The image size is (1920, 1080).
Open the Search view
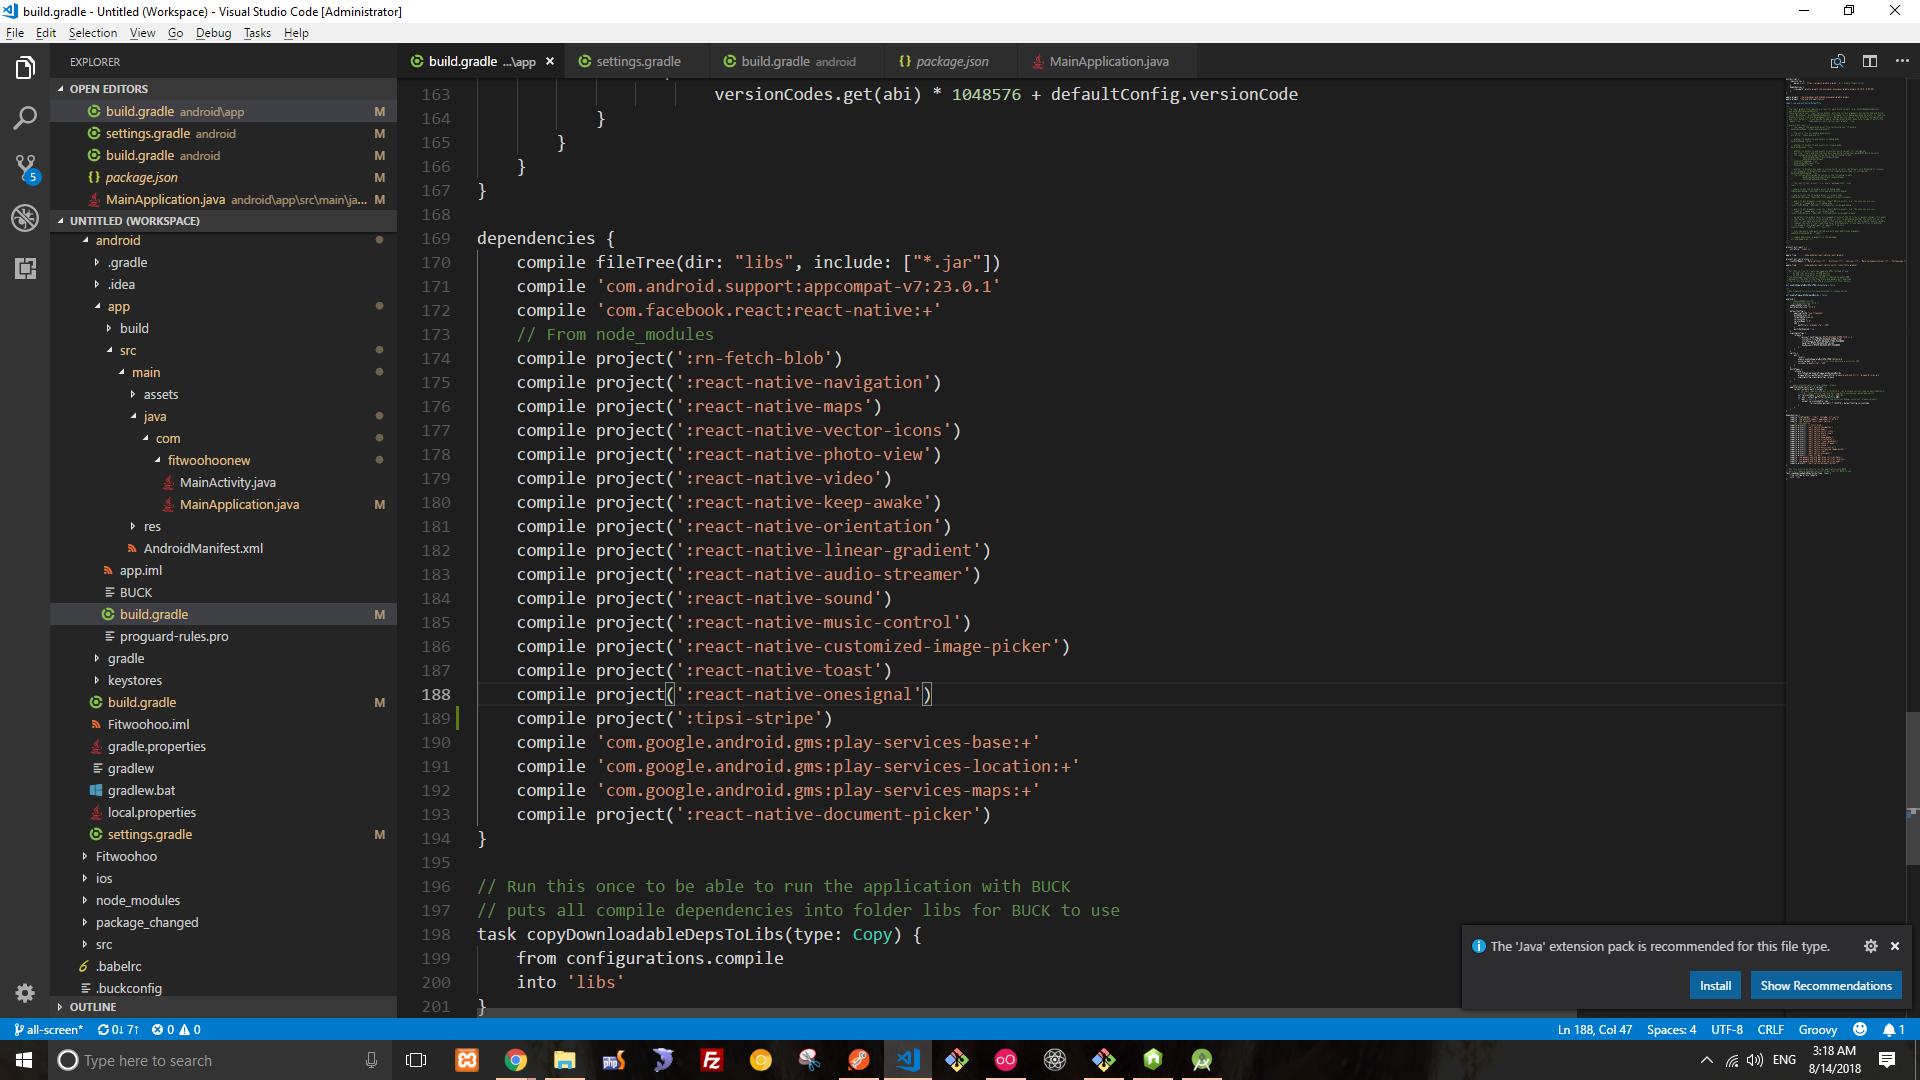click(25, 118)
